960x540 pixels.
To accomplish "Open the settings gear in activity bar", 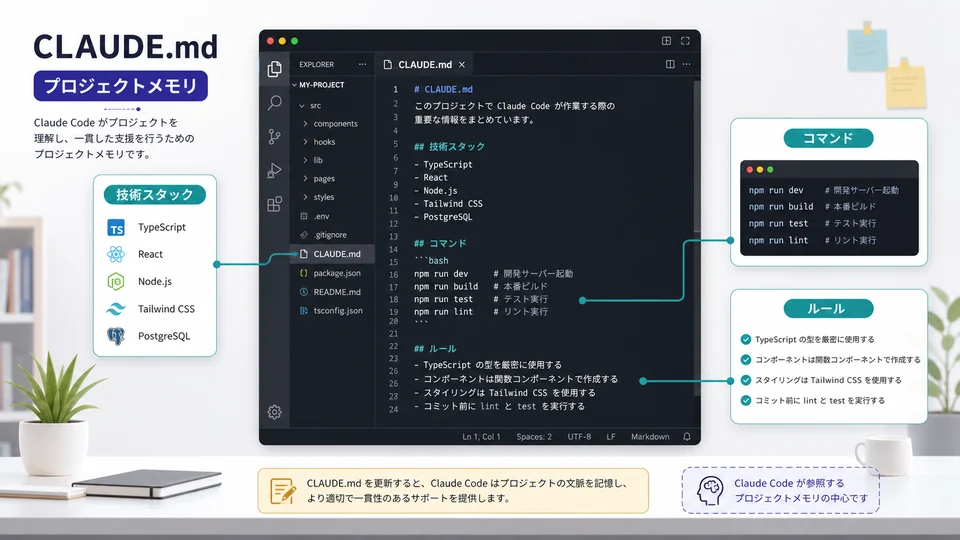I will (274, 412).
